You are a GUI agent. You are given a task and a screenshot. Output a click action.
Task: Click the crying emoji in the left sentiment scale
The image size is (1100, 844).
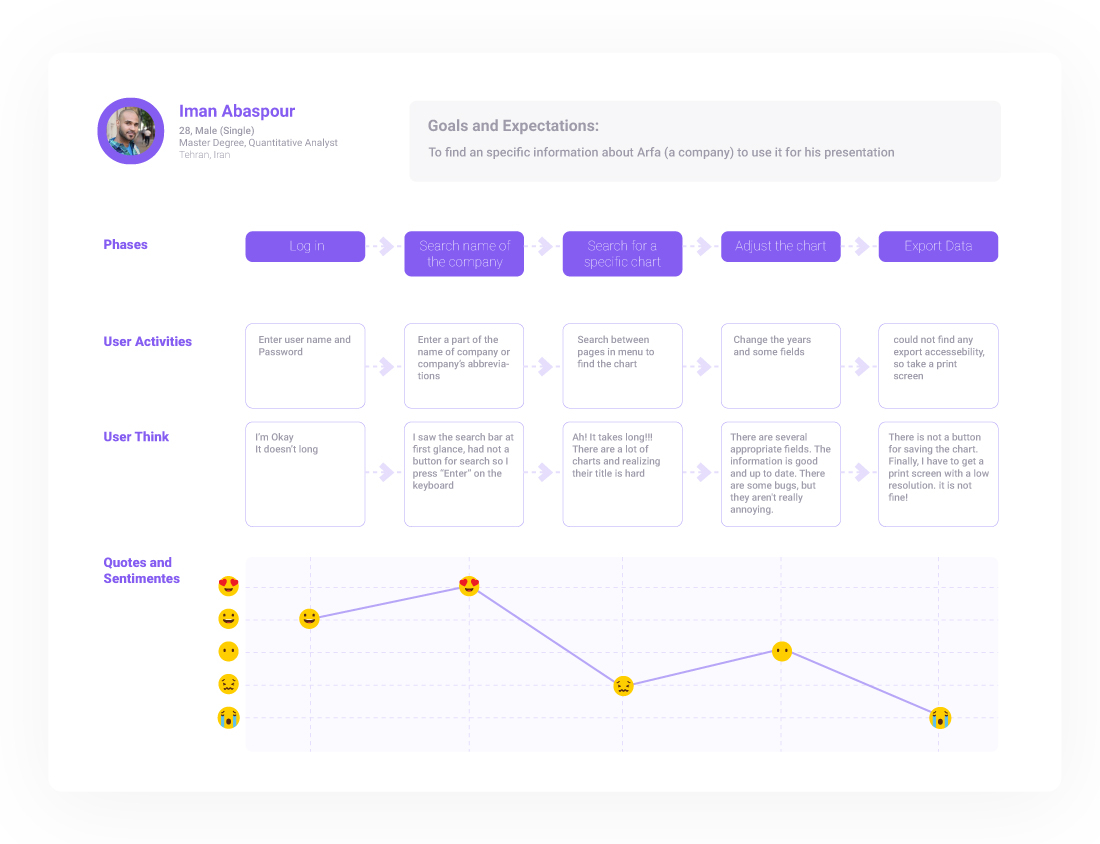coord(229,717)
